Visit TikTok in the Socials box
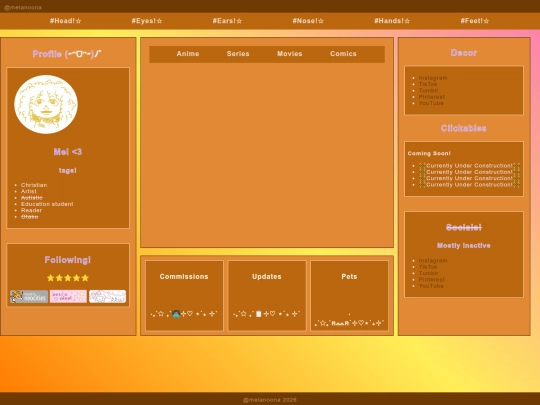 point(428,267)
